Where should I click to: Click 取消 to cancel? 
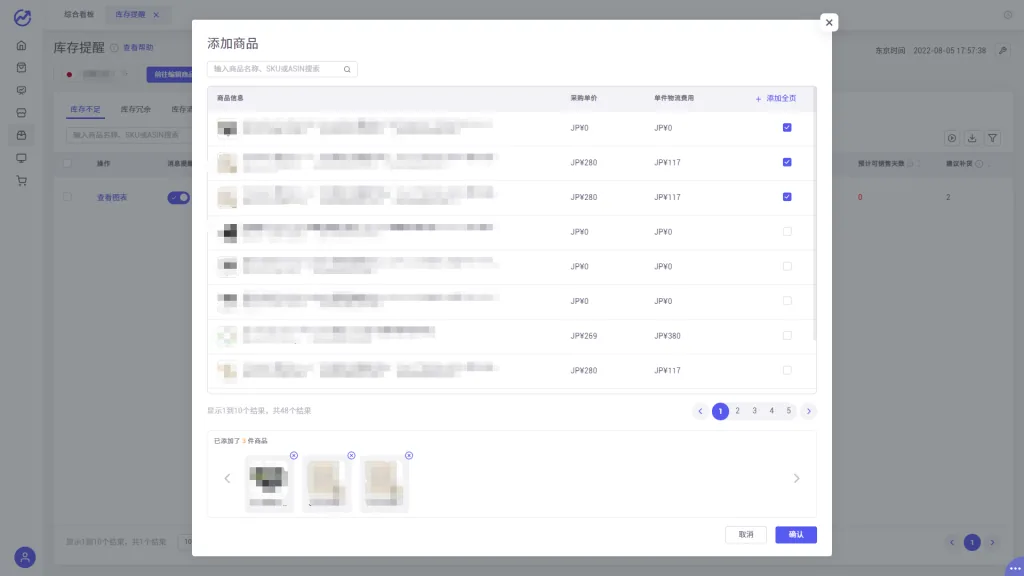(x=746, y=535)
